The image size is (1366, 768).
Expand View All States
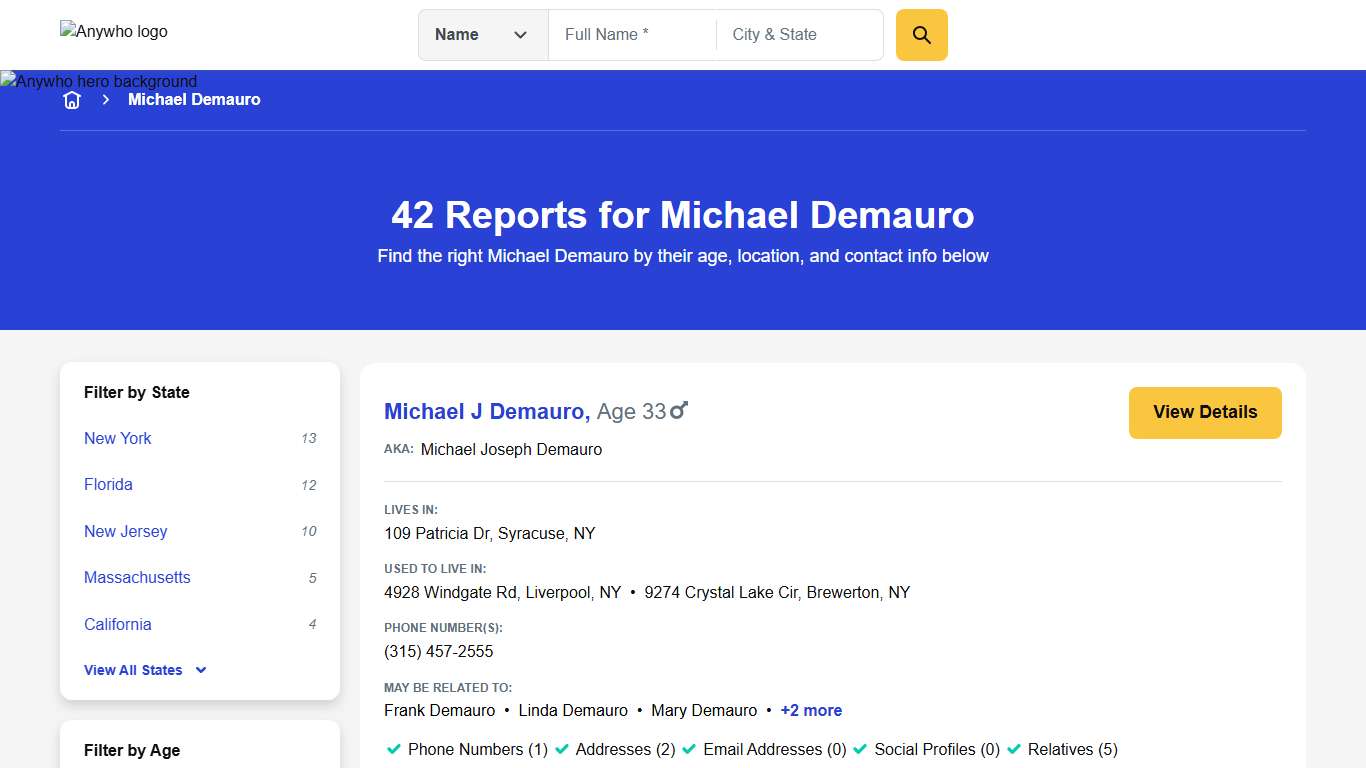(x=145, y=670)
